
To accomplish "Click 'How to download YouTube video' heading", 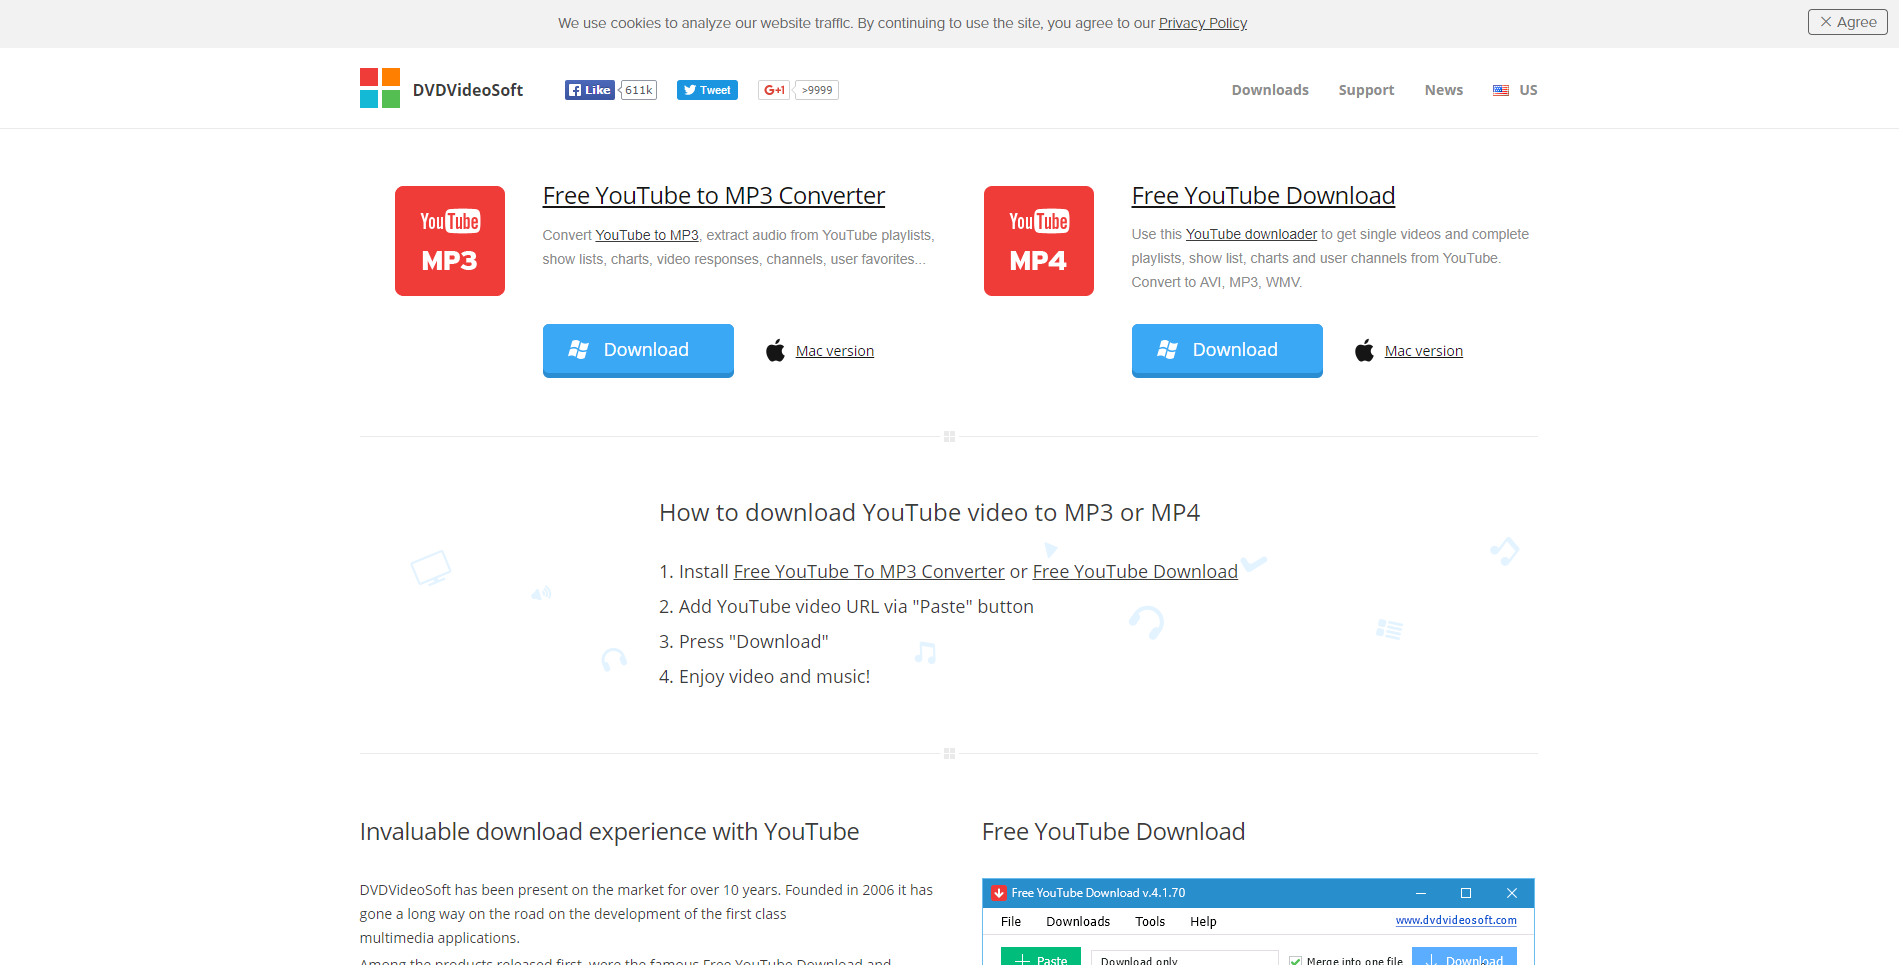I will [x=929, y=513].
